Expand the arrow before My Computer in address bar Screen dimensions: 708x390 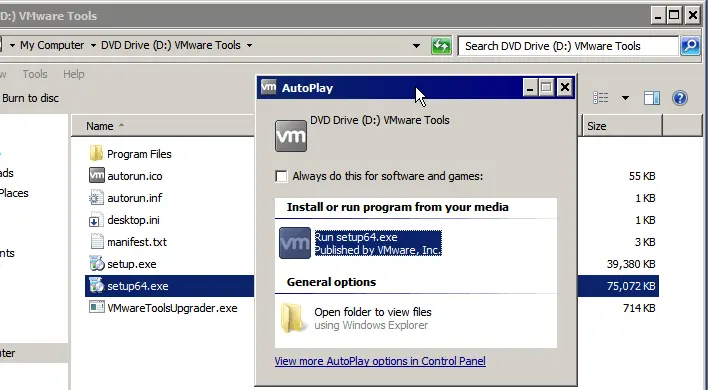(x=12, y=46)
